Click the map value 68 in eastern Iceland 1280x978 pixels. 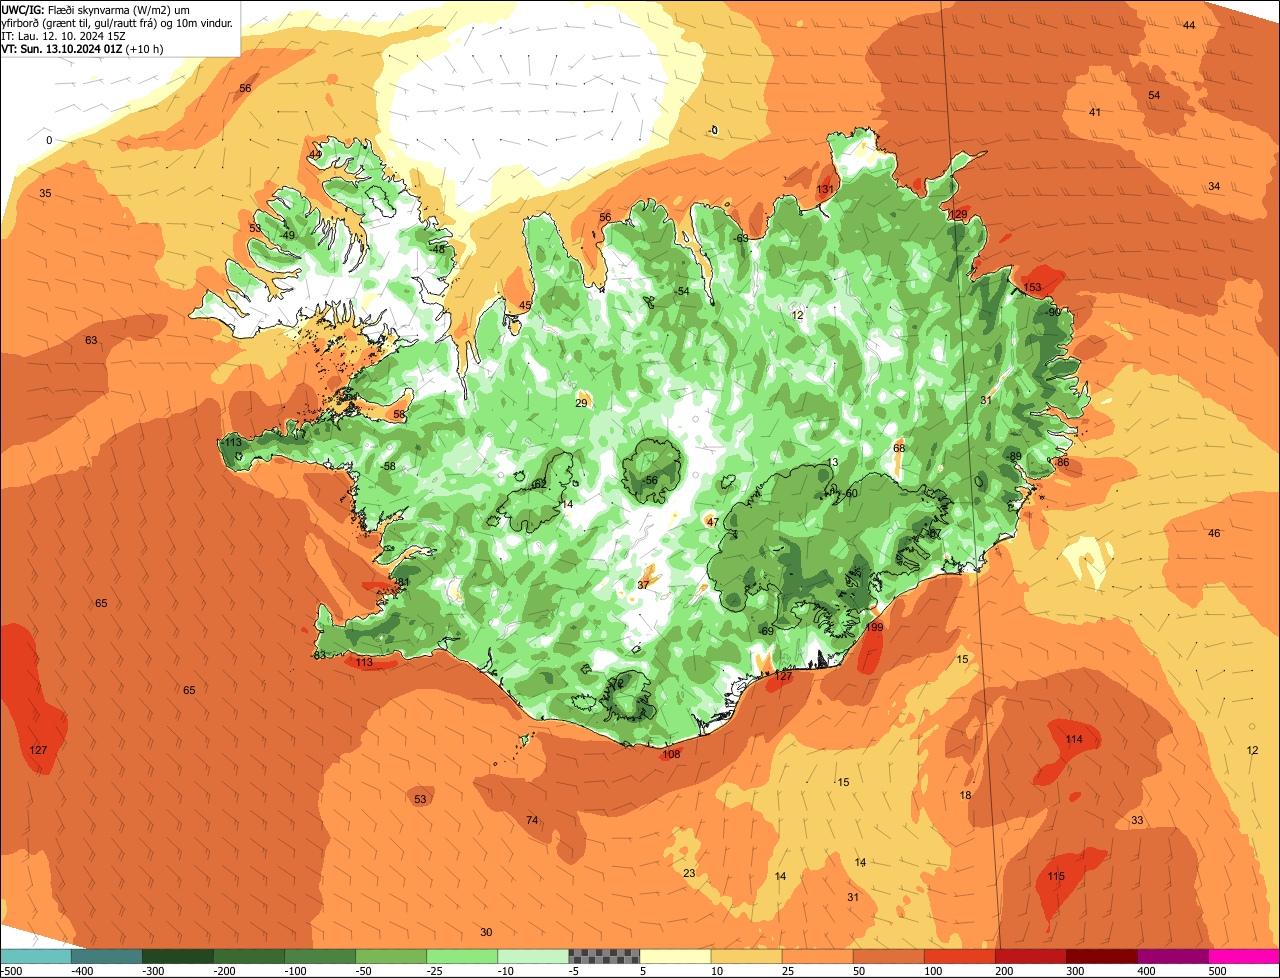[x=899, y=449]
